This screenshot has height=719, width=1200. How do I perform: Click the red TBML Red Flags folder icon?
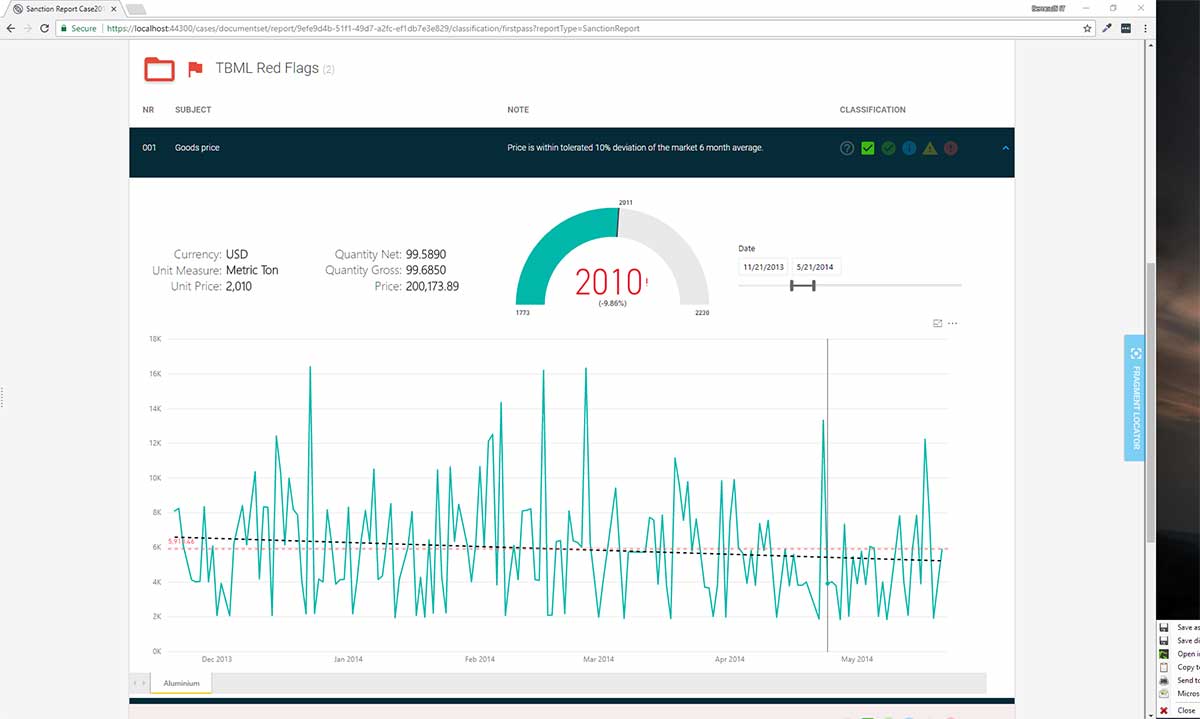(159, 69)
